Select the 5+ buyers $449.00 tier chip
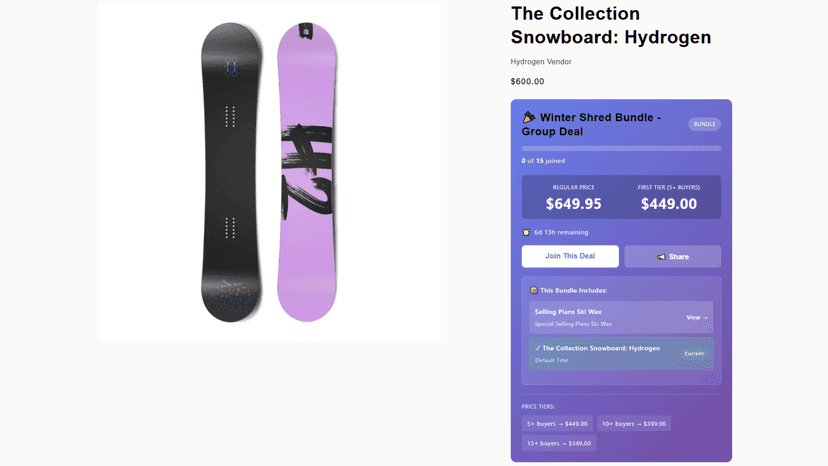 click(557, 424)
